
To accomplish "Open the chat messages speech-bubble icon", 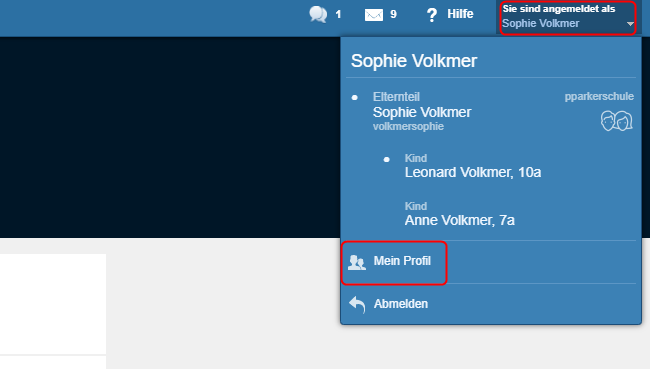I will 318,15.
